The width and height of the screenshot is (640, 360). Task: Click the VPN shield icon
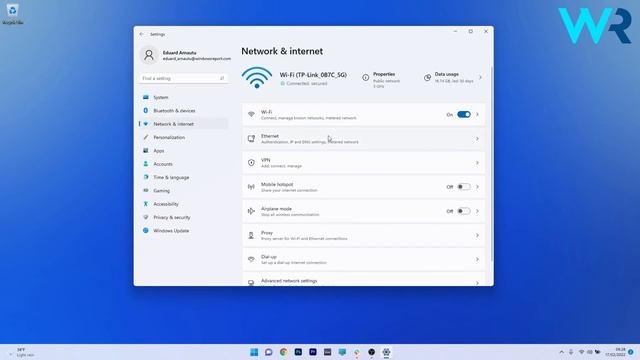251,163
